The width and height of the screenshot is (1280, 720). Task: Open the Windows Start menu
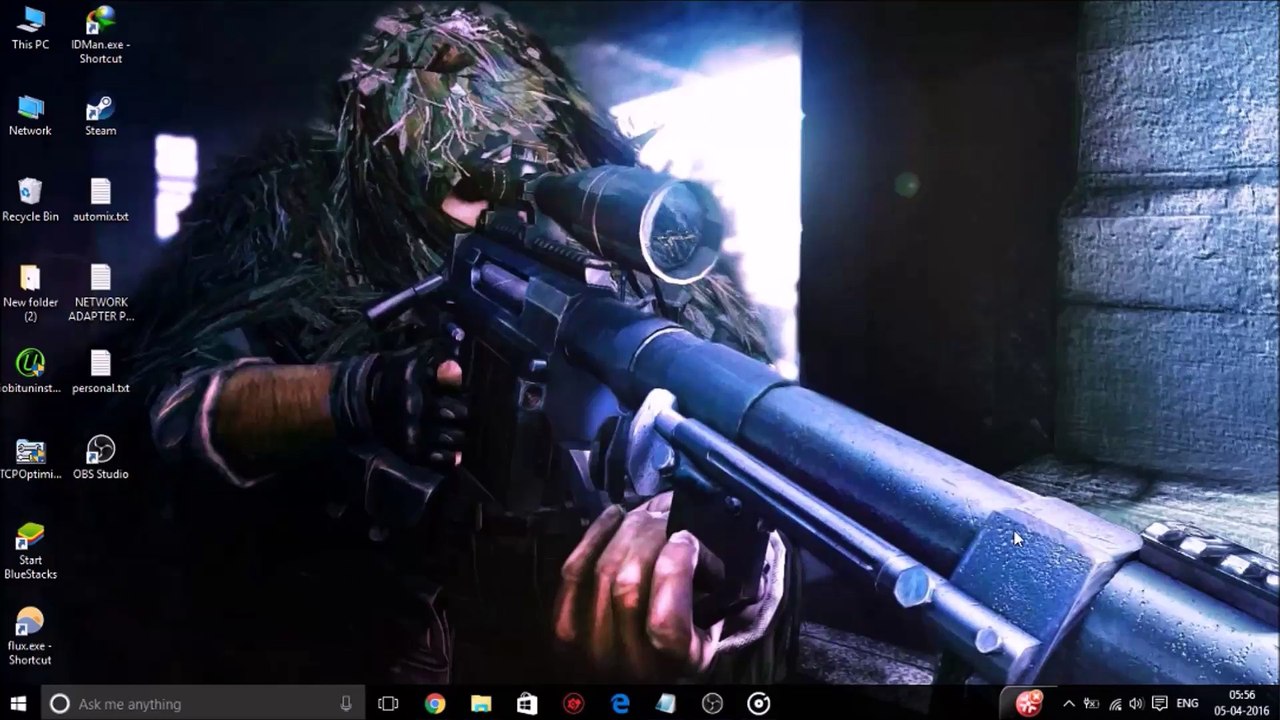tap(18, 704)
